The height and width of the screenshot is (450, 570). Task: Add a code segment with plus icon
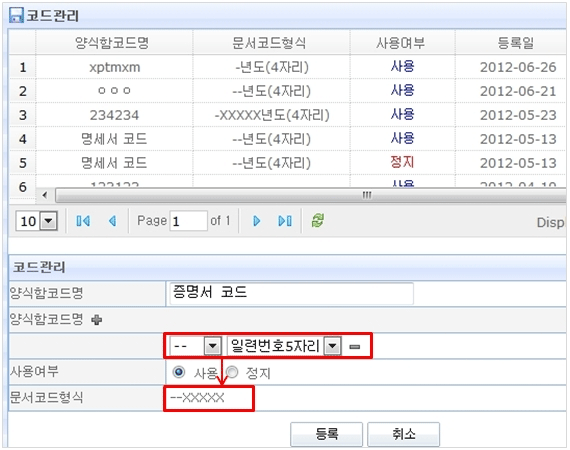(97, 320)
